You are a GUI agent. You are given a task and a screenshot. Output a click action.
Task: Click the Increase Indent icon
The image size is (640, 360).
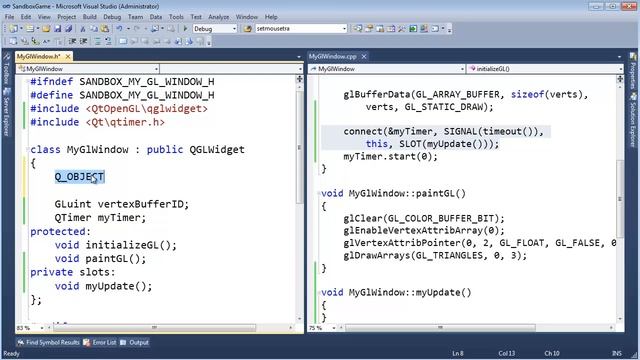pyautogui.click(x=84, y=41)
